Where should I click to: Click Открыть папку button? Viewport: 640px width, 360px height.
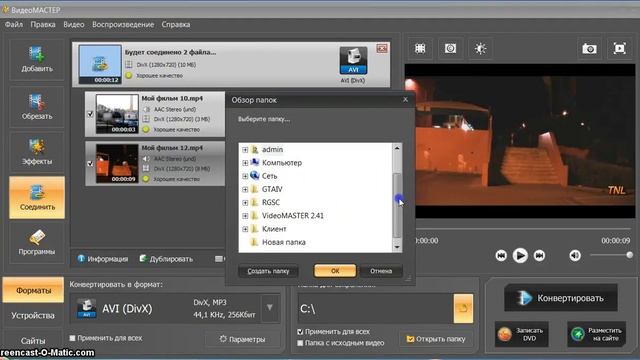436,339
